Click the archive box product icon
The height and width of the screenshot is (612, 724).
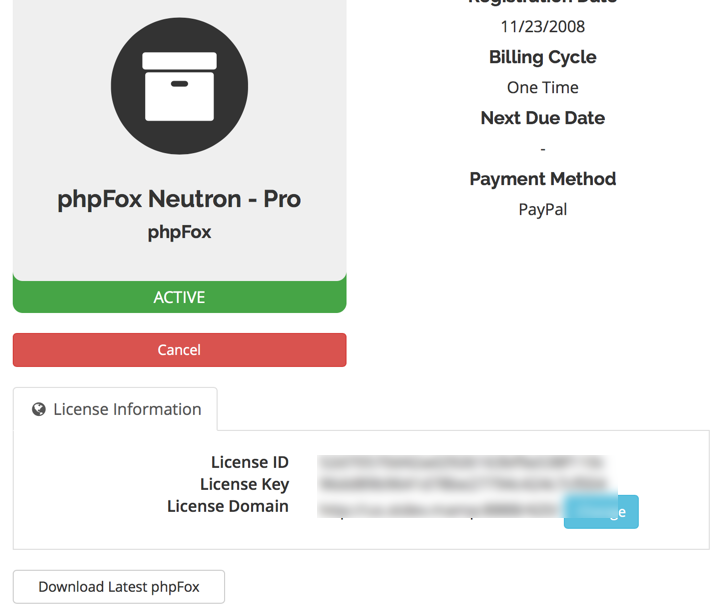(x=179, y=86)
